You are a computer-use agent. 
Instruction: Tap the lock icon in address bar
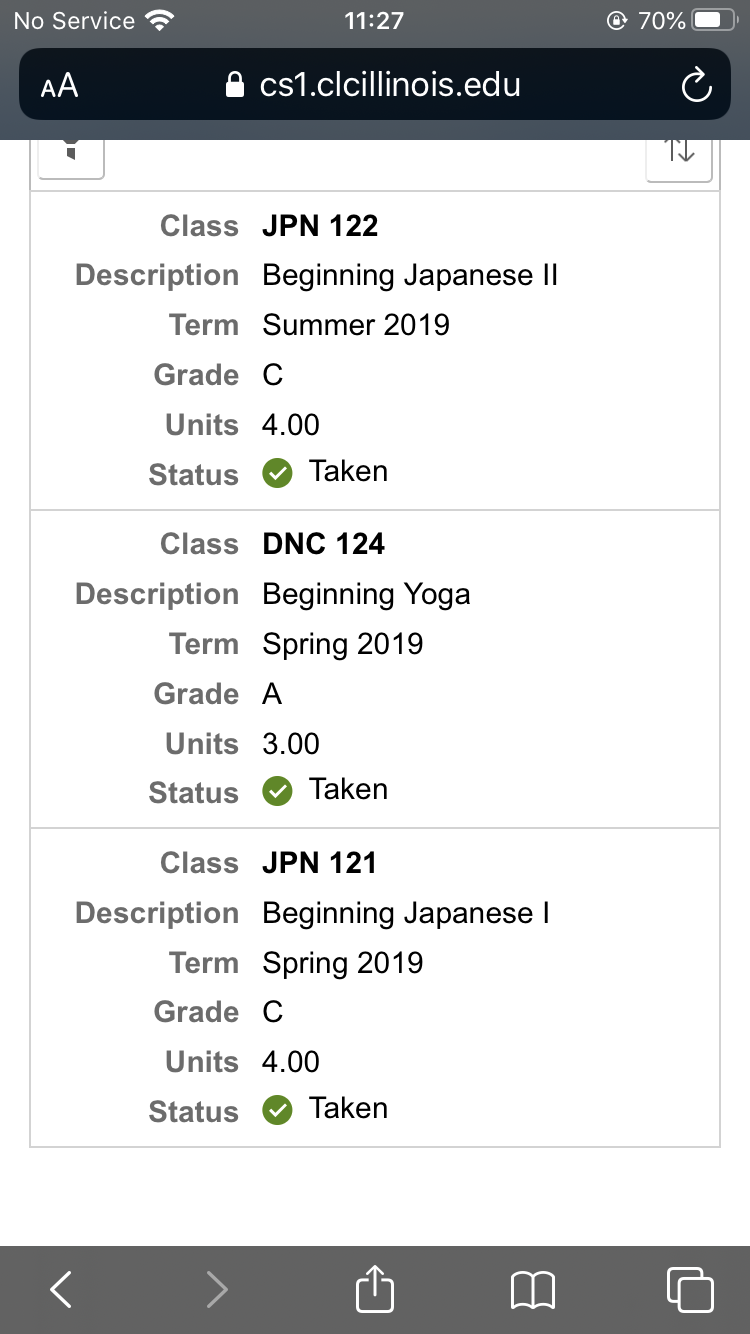point(236,86)
